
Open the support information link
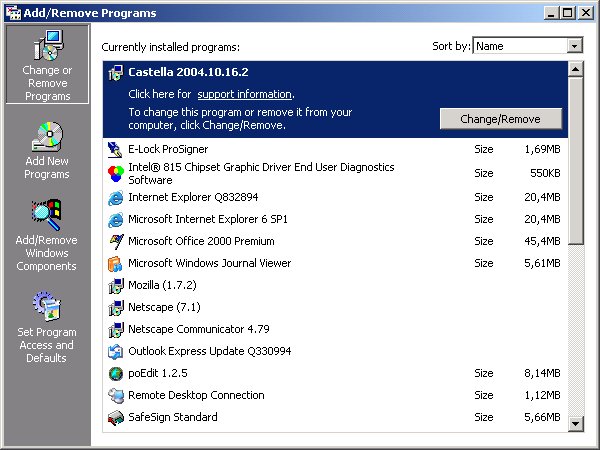[x=245, y=94]
